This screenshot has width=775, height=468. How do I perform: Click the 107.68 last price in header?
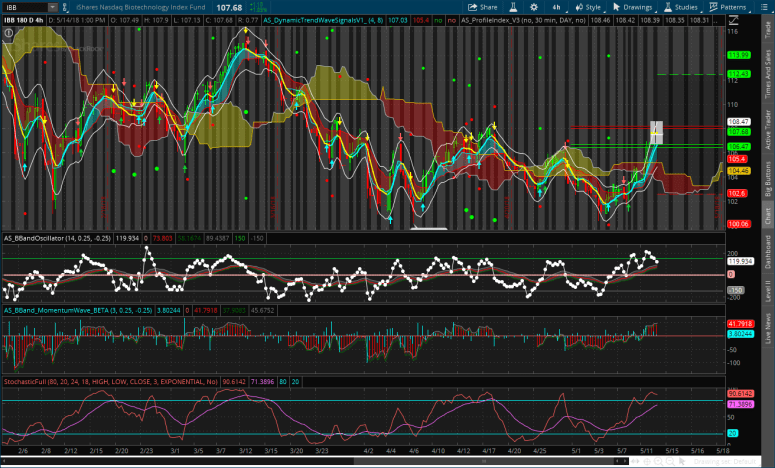pyautogui.click(x=229, y=7)
